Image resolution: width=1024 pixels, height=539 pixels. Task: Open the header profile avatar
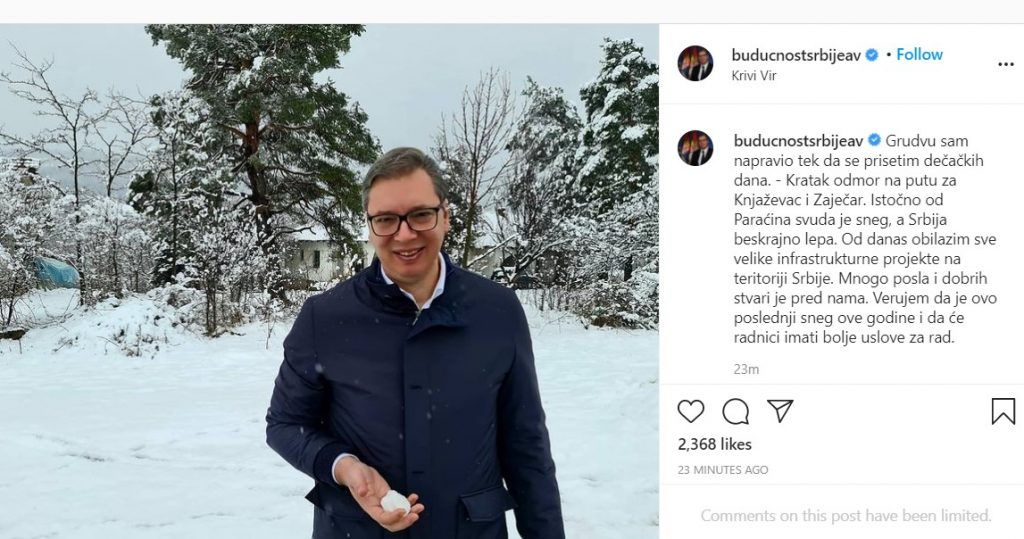point(696,63)
